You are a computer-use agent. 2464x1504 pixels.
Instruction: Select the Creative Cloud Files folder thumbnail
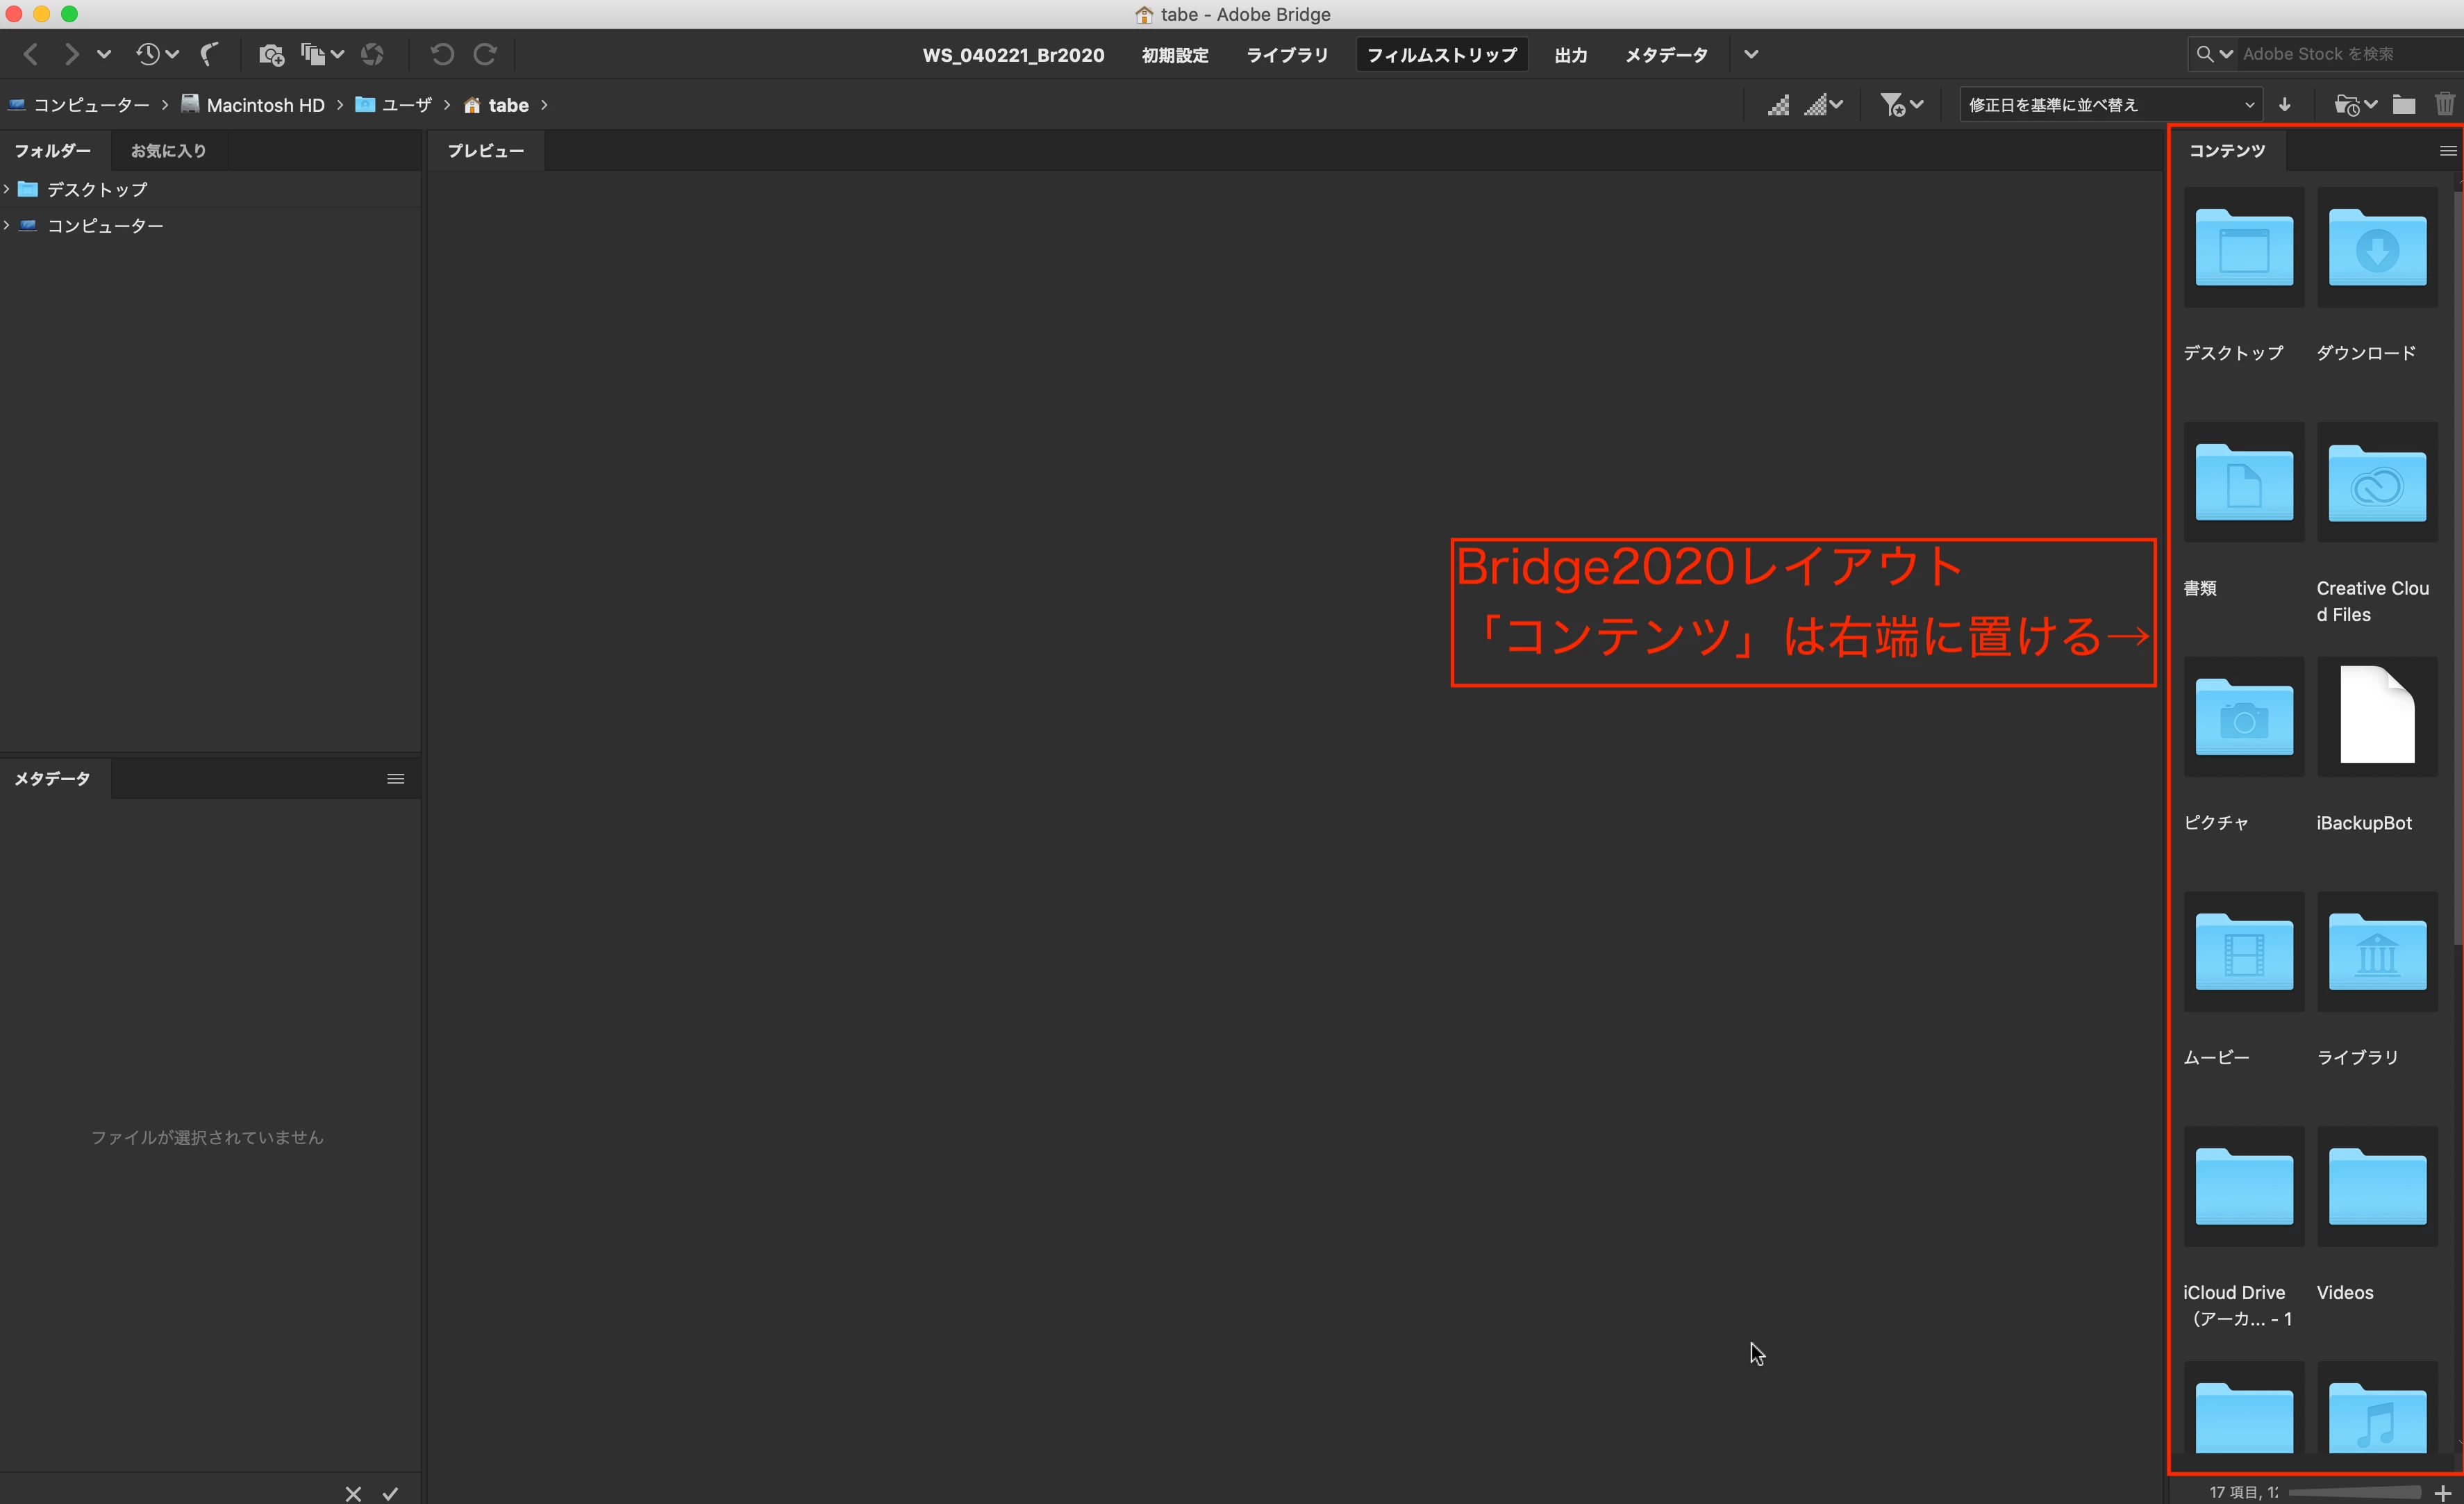pyautogui.click(x=2376, y=485)
